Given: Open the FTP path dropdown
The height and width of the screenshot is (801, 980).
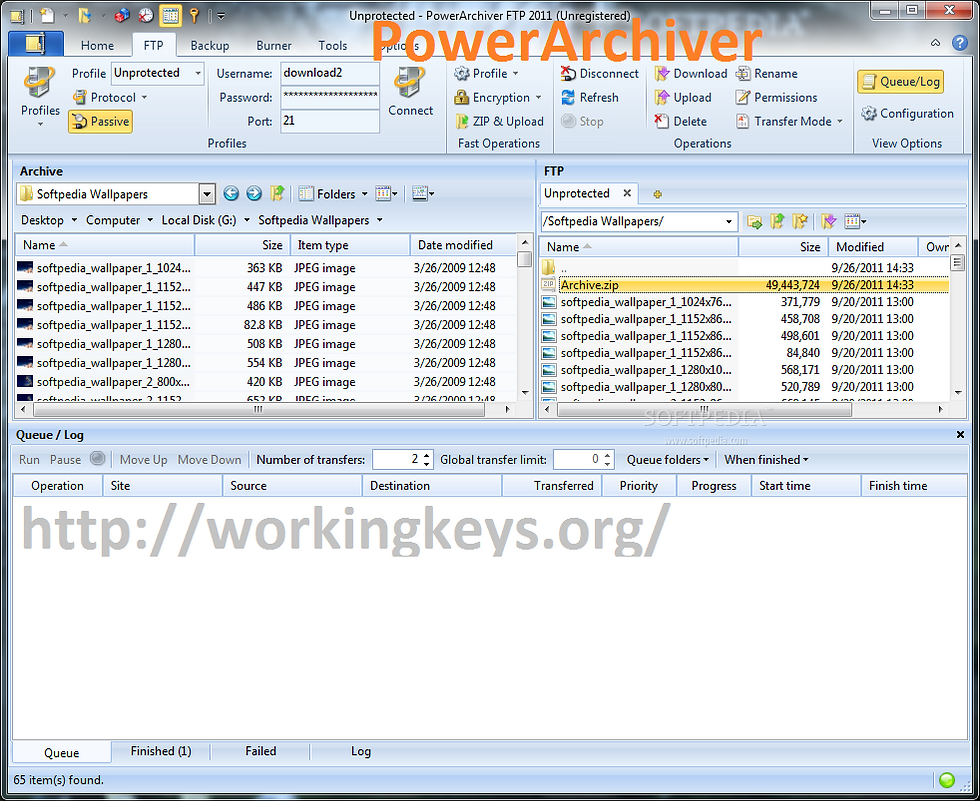Looking at the screenshot, I should pyautogui.click(x=729, y=221).
